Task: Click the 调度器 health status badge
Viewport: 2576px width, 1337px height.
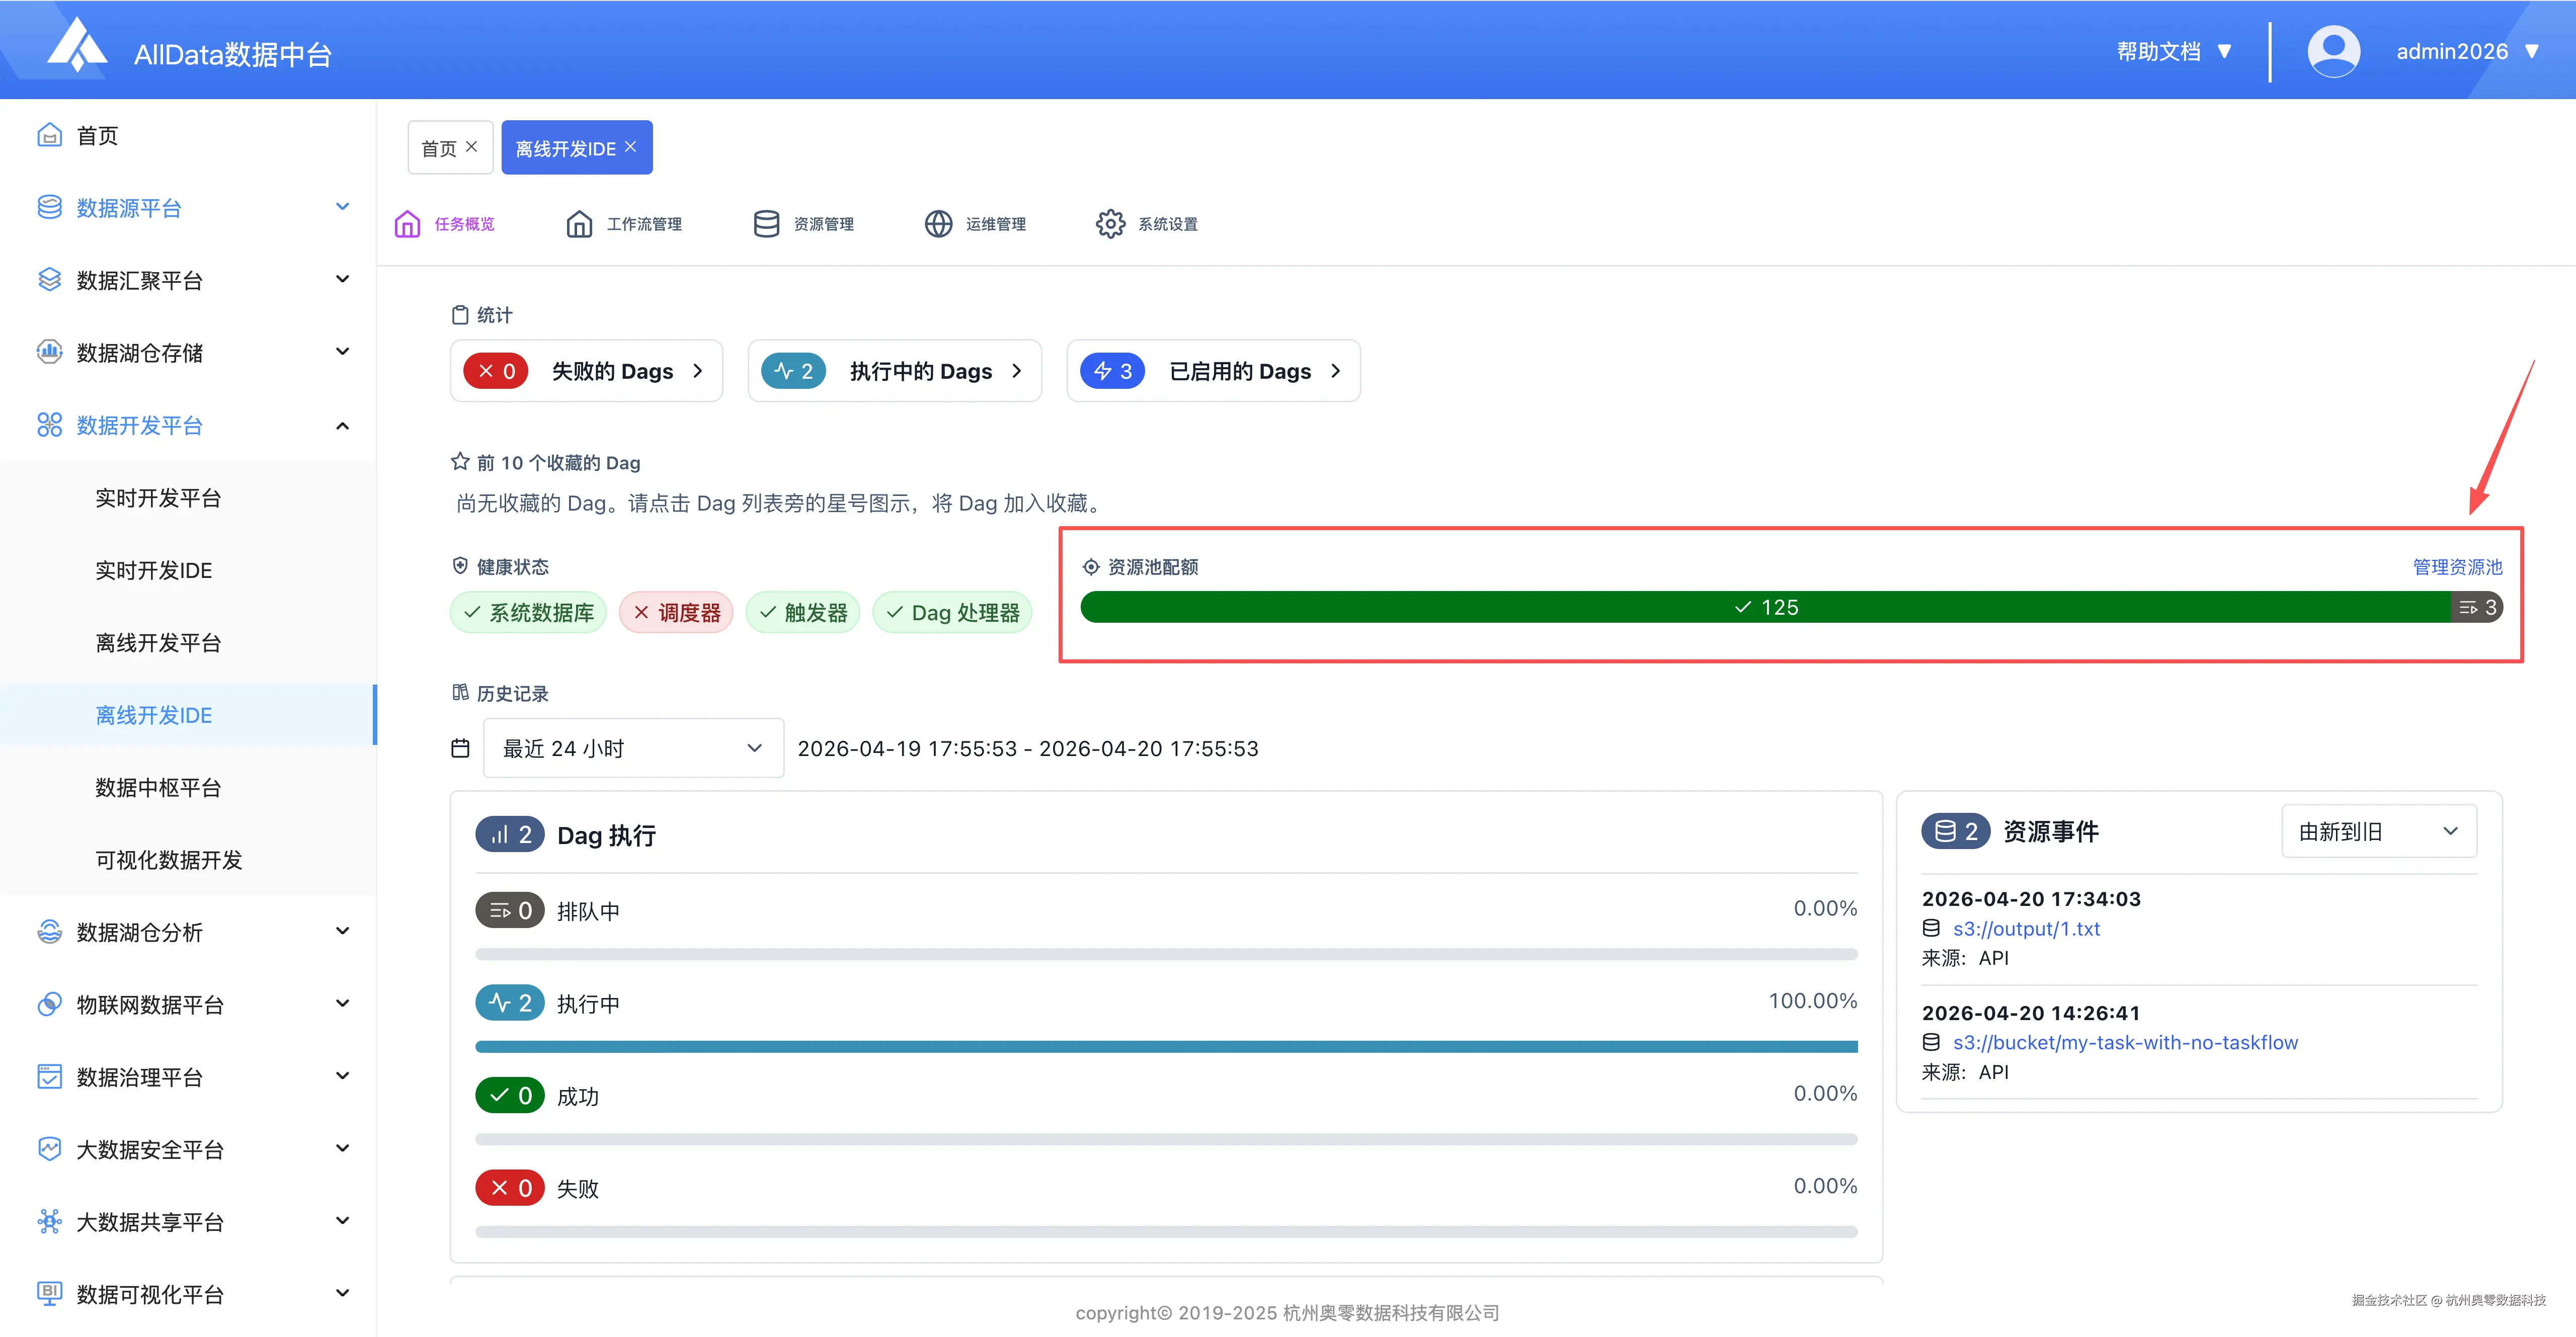Action: pos(676,612)
